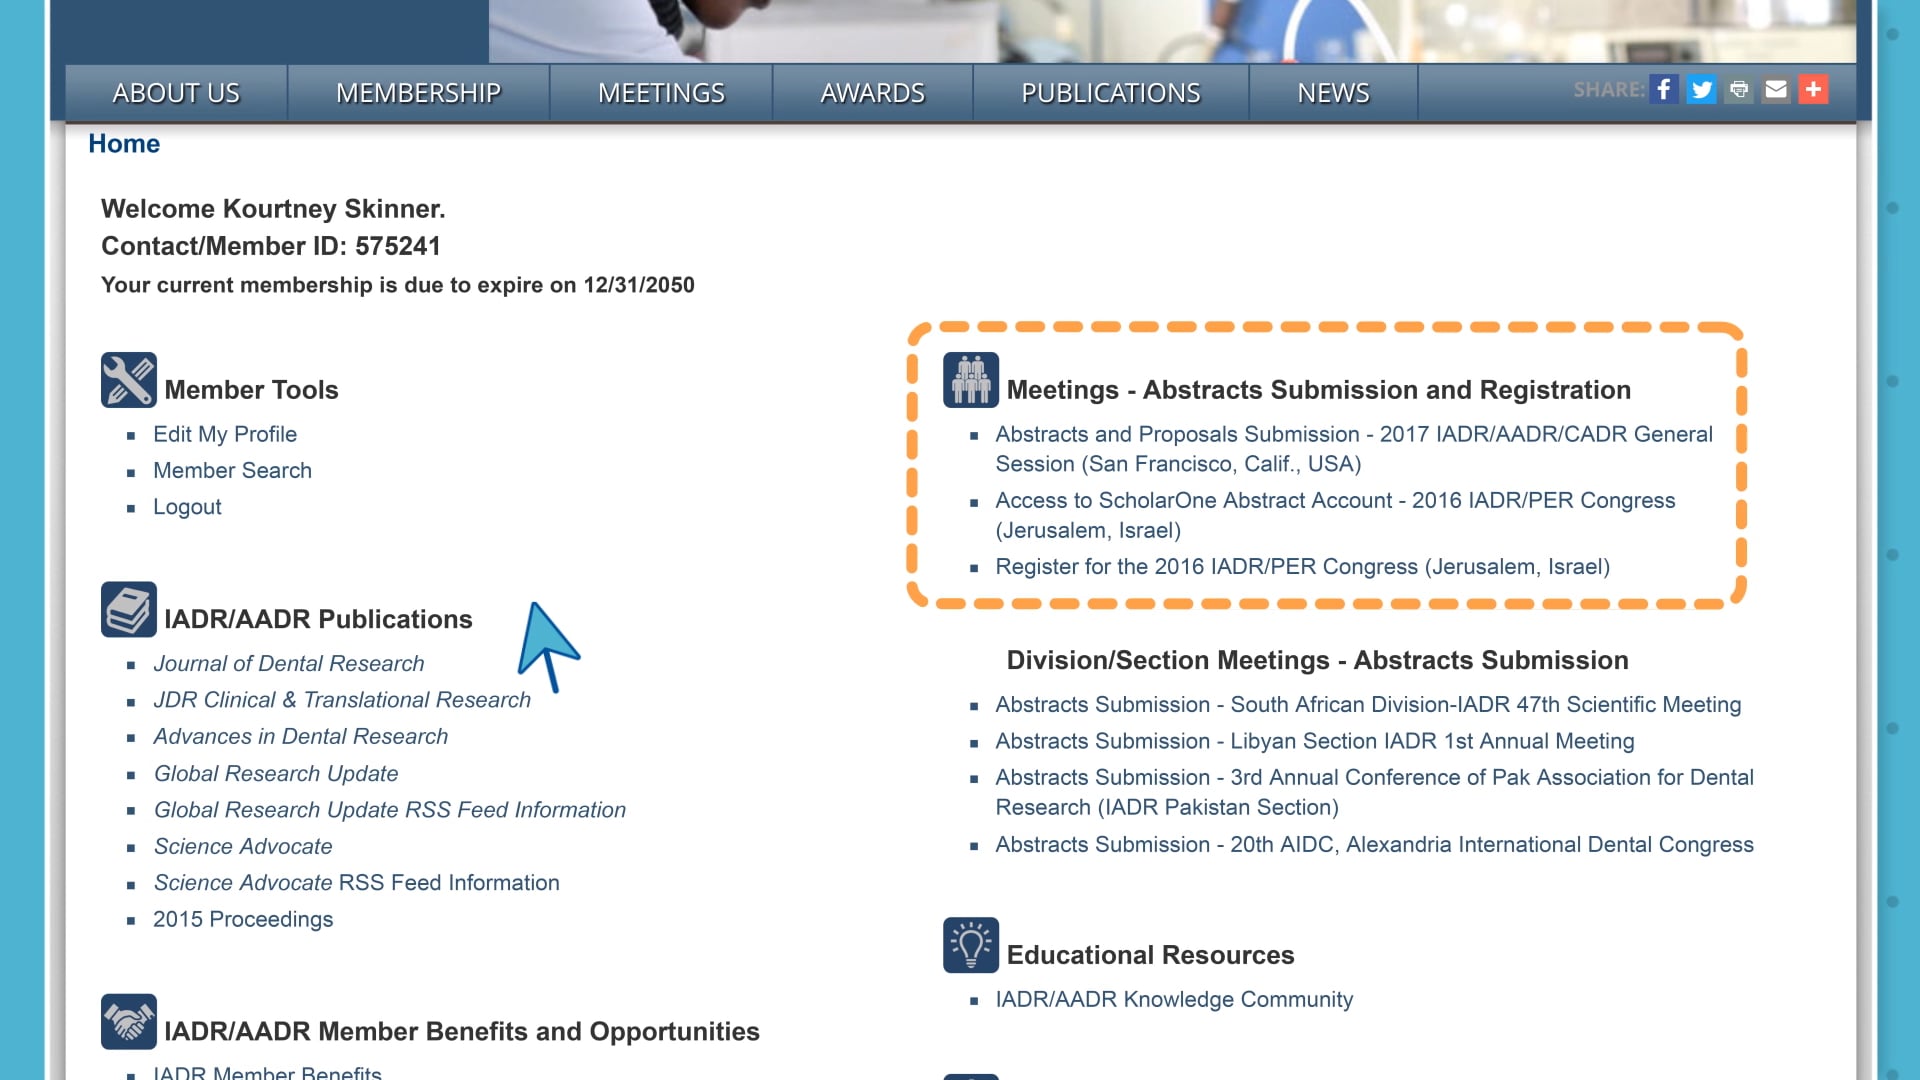Viewport: 1920px width, 1080px height.
Task: Click the email share icon
Action: (1778, 90)
